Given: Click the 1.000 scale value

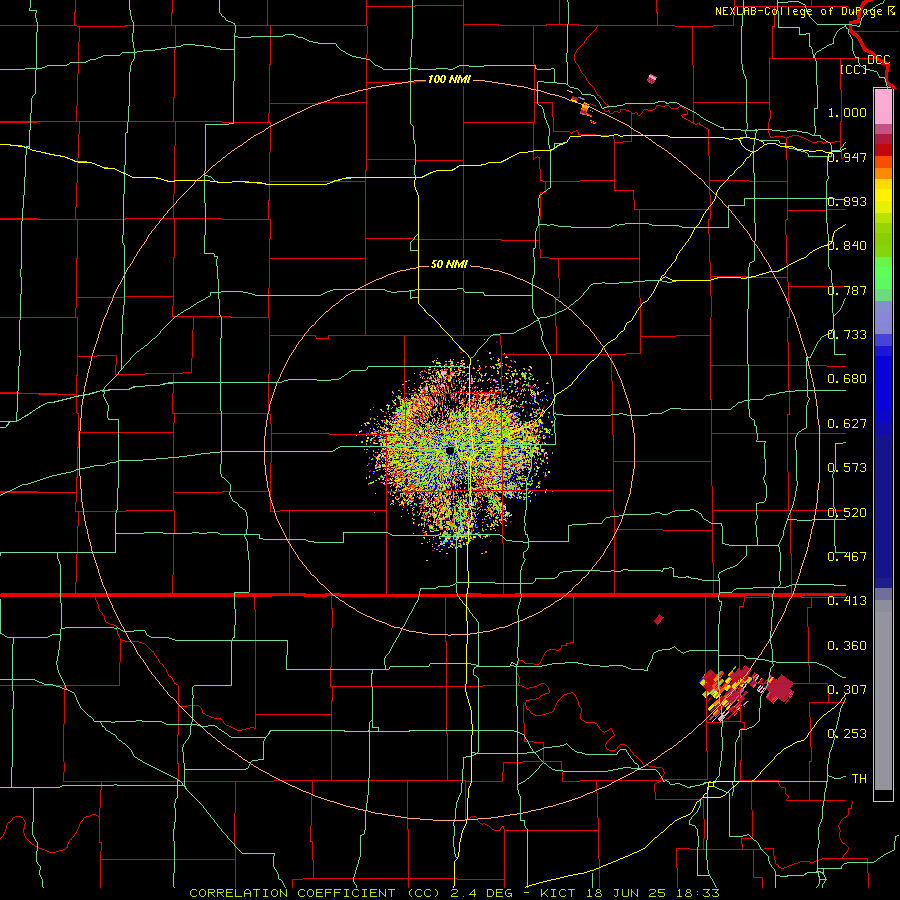Looking at the screenshot, I should (847, 112).
